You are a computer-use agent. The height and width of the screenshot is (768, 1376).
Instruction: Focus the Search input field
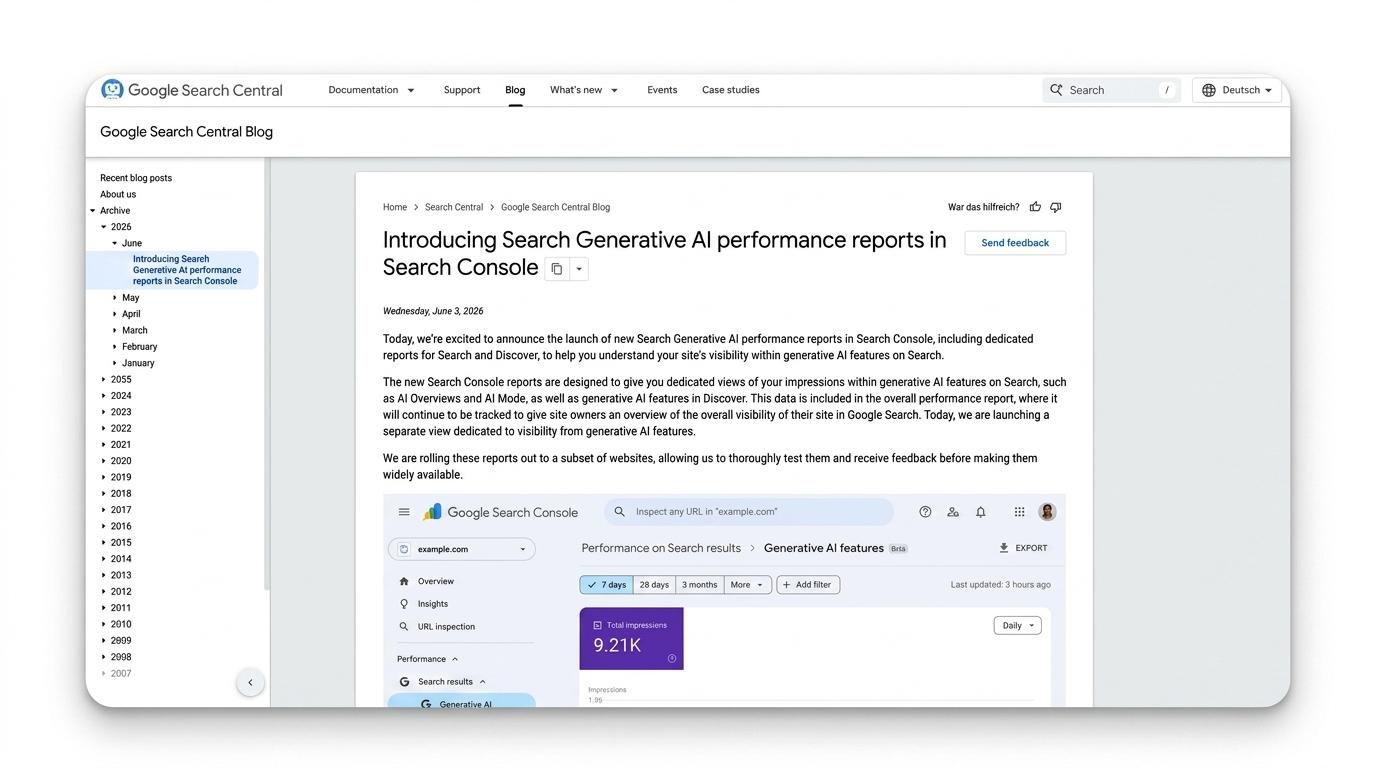(1112, 90)
